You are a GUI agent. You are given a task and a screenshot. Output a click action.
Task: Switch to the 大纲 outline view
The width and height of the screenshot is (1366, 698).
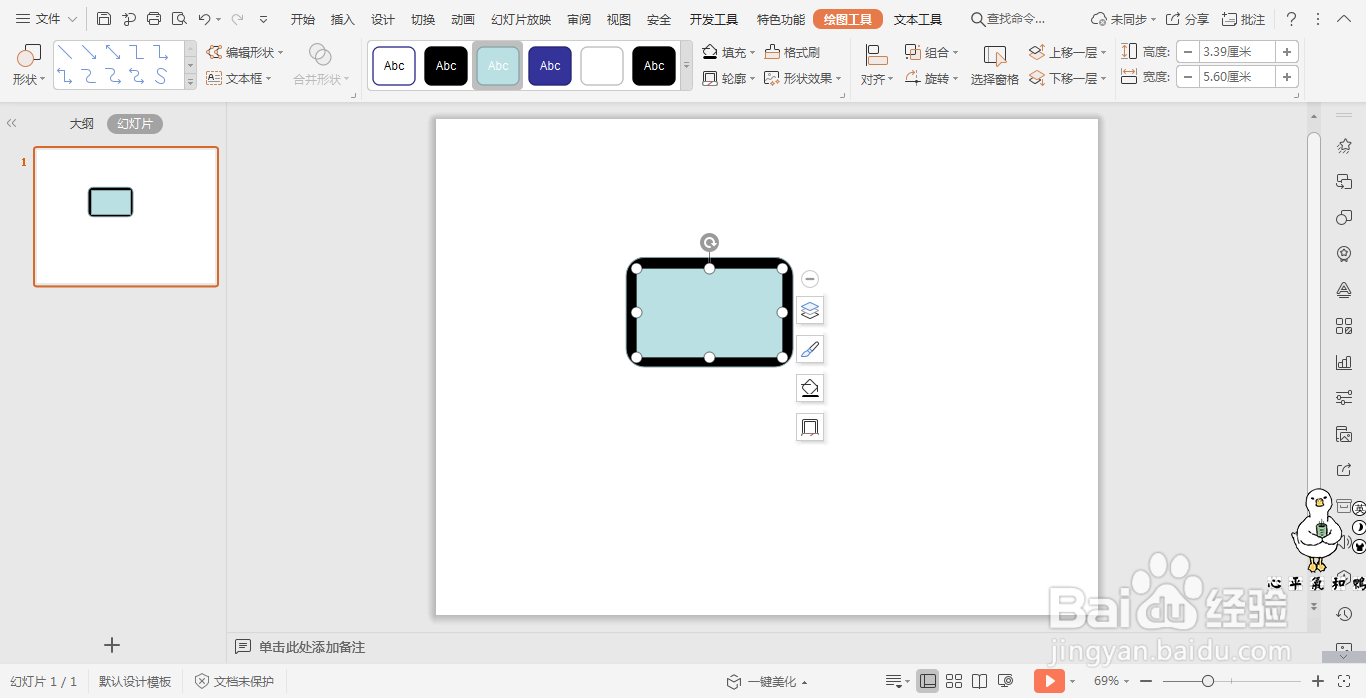click(82, 124)
